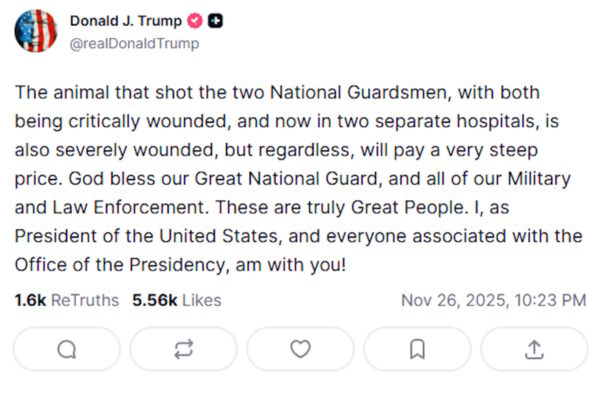Open the Nov 26, 2025 timestamp
This screenshot has height=400, width=600.
point(493,300)
